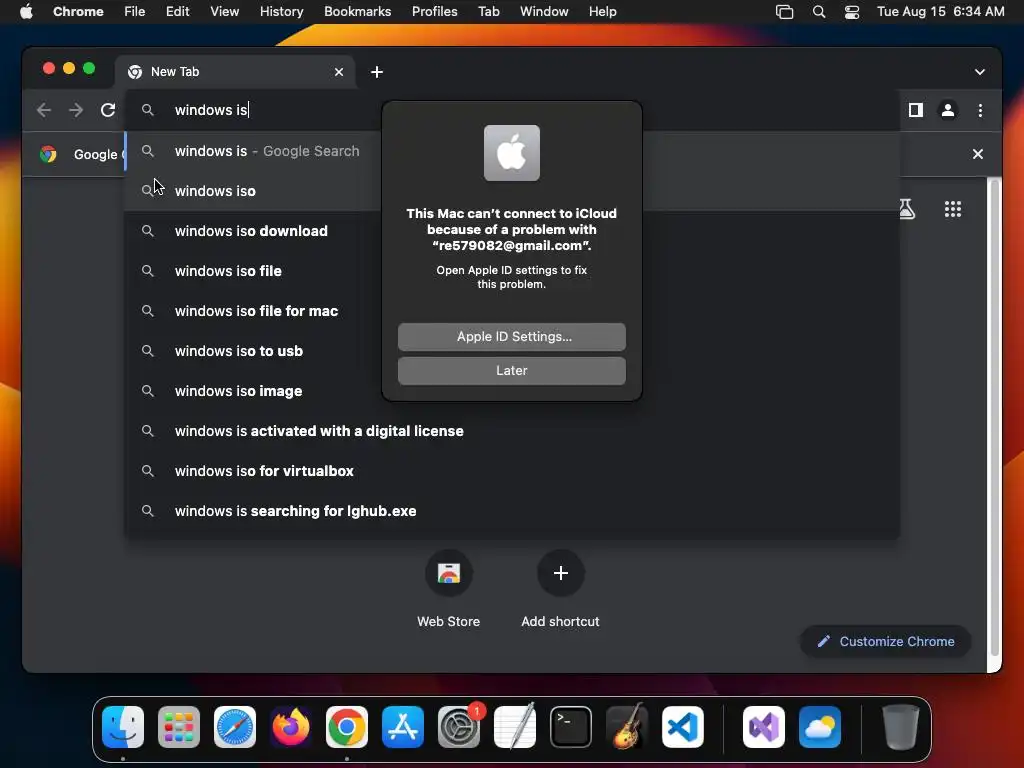Open Safari from the Dock
The width and height of the screenshot is (1024, 768).
(234, 727)
